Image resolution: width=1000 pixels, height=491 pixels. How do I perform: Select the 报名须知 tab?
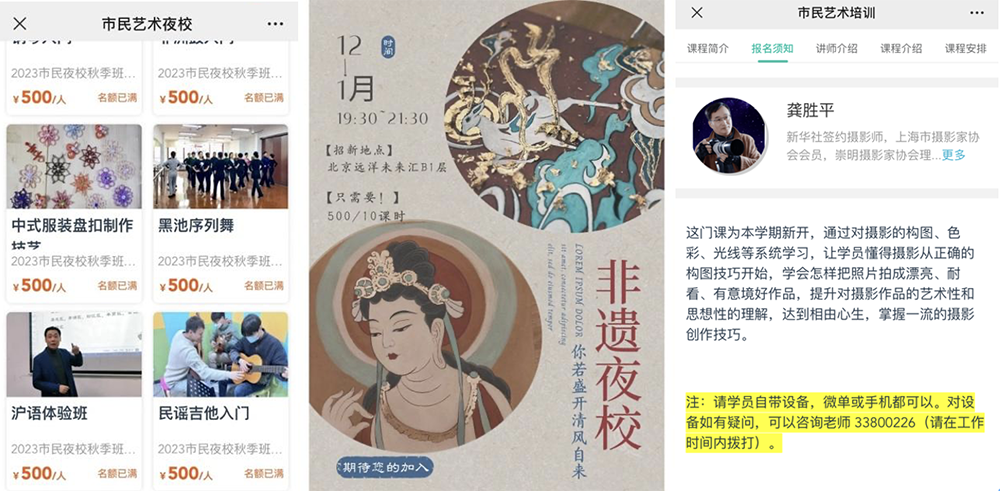point(772,48)
